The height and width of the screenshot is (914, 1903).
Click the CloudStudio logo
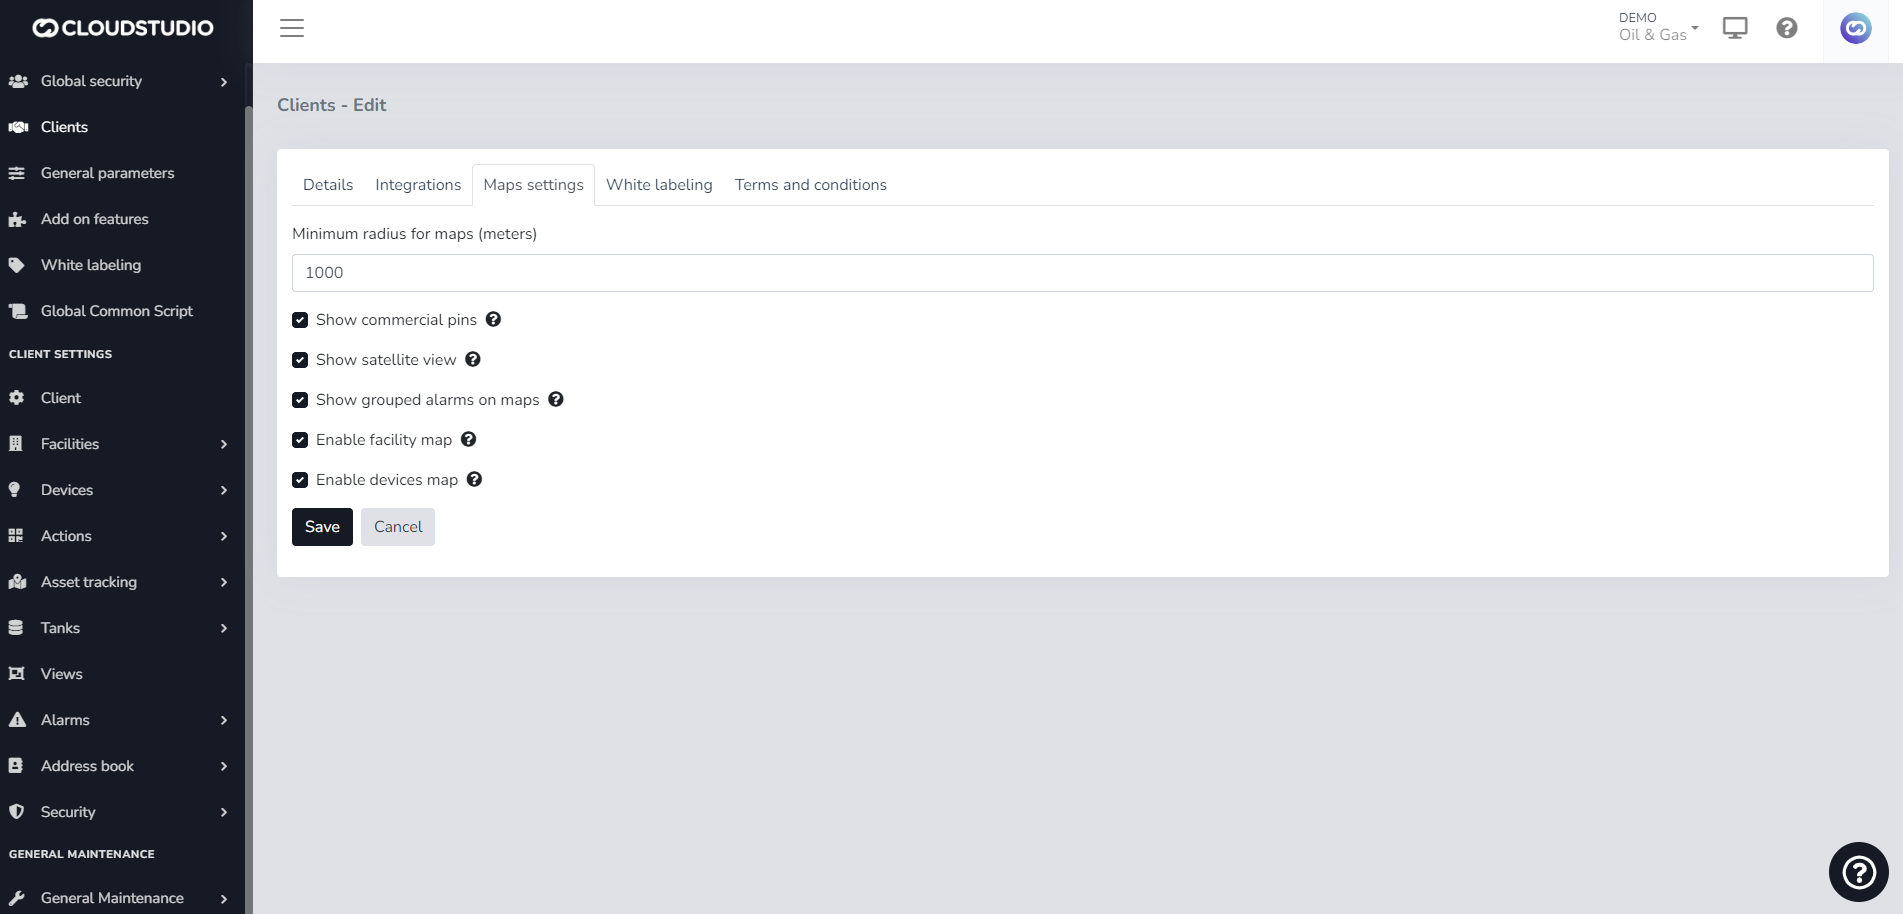[123, 28]
